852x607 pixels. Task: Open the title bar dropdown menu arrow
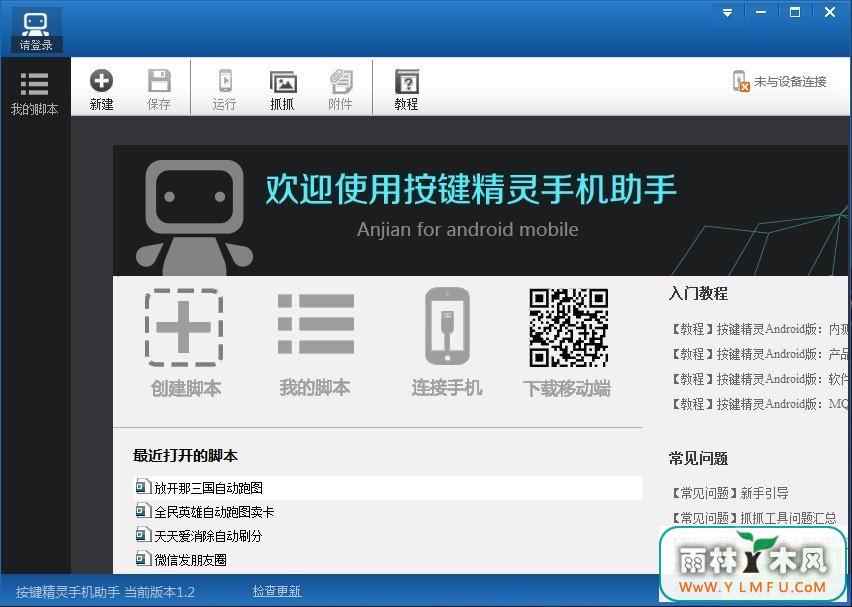pos(728,13)
